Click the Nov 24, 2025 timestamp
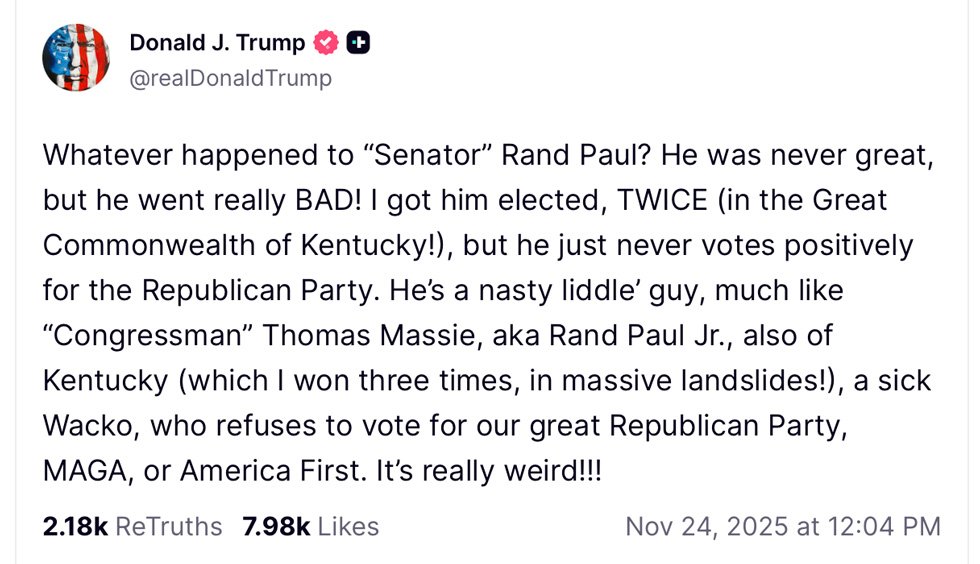The width and height of the screenshot is (980, 564). (782, 526)
